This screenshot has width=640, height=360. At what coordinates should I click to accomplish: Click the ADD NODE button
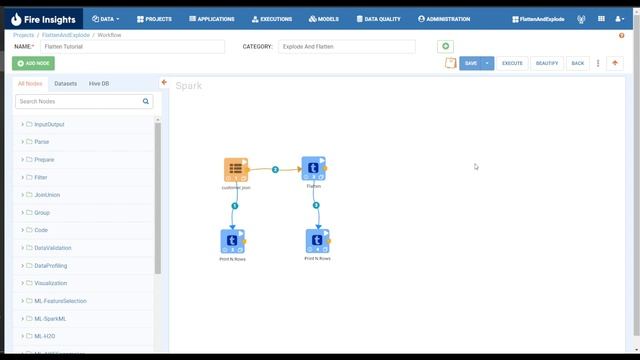(x=33, y=63)
